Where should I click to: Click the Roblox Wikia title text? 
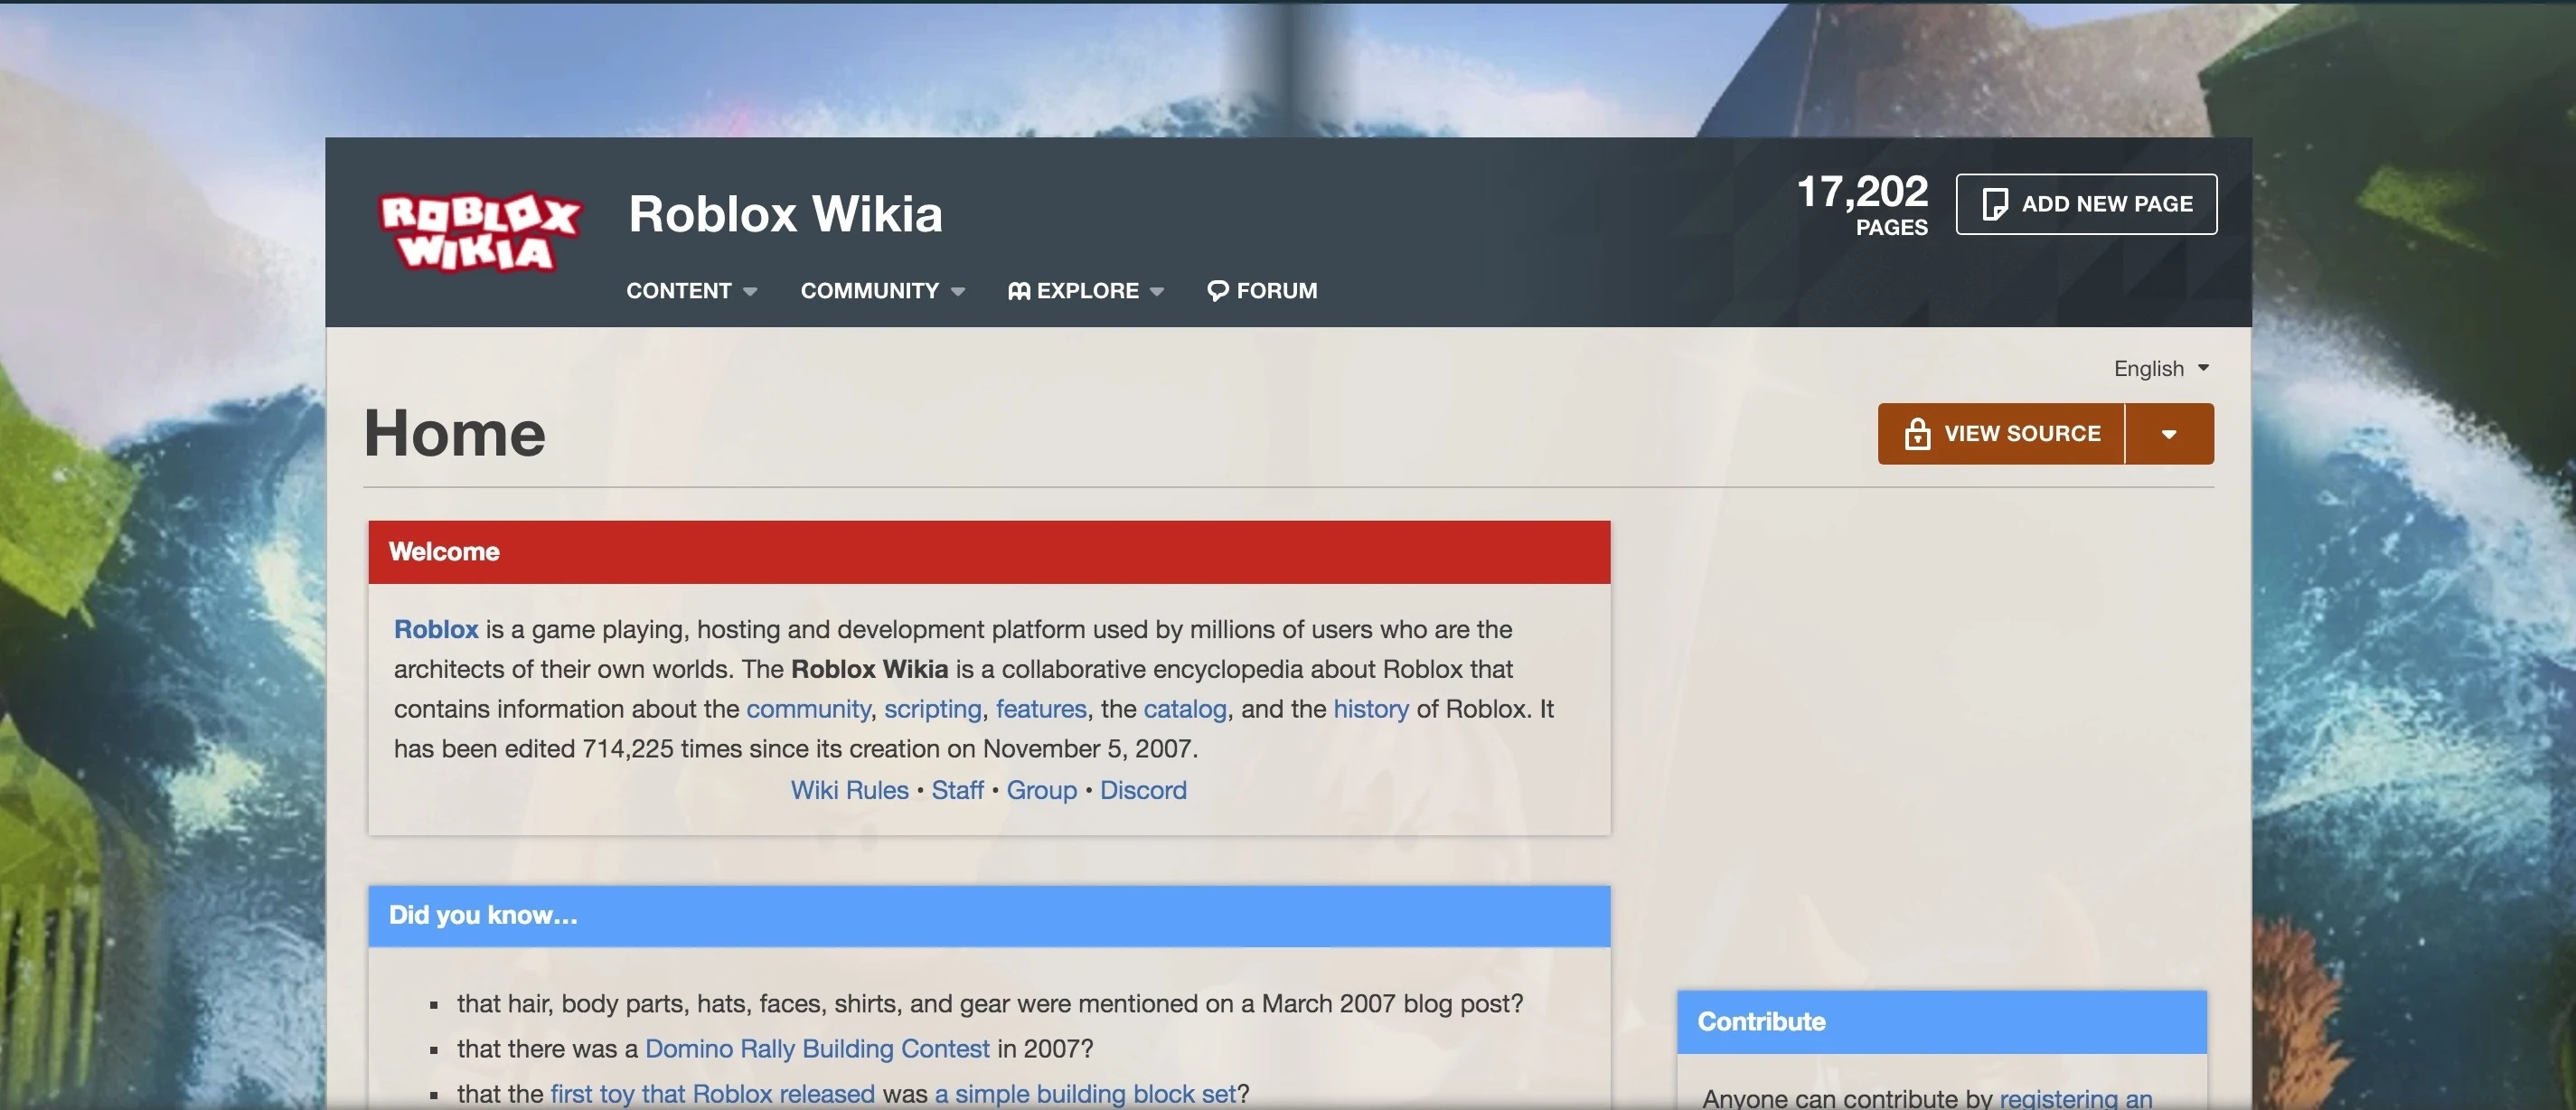tap(785, 214)
